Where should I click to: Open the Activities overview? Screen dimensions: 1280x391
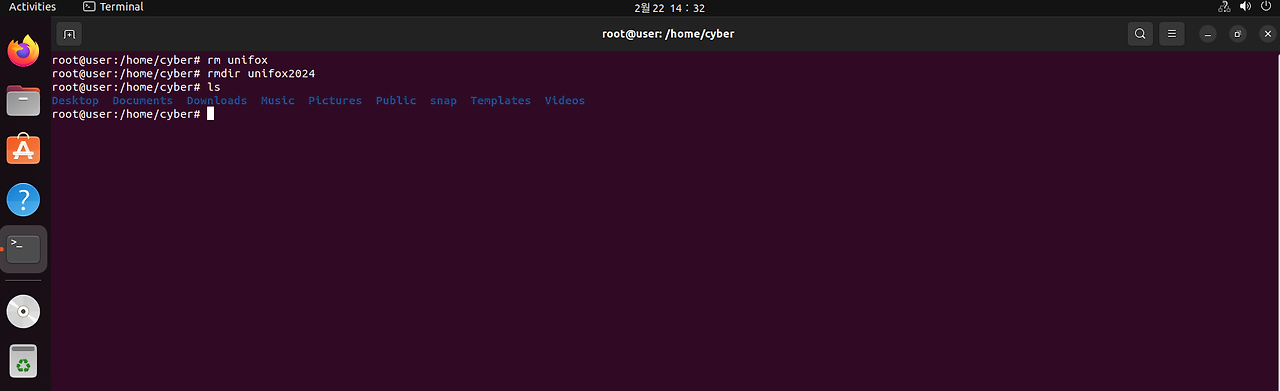[x=32, y=7]
